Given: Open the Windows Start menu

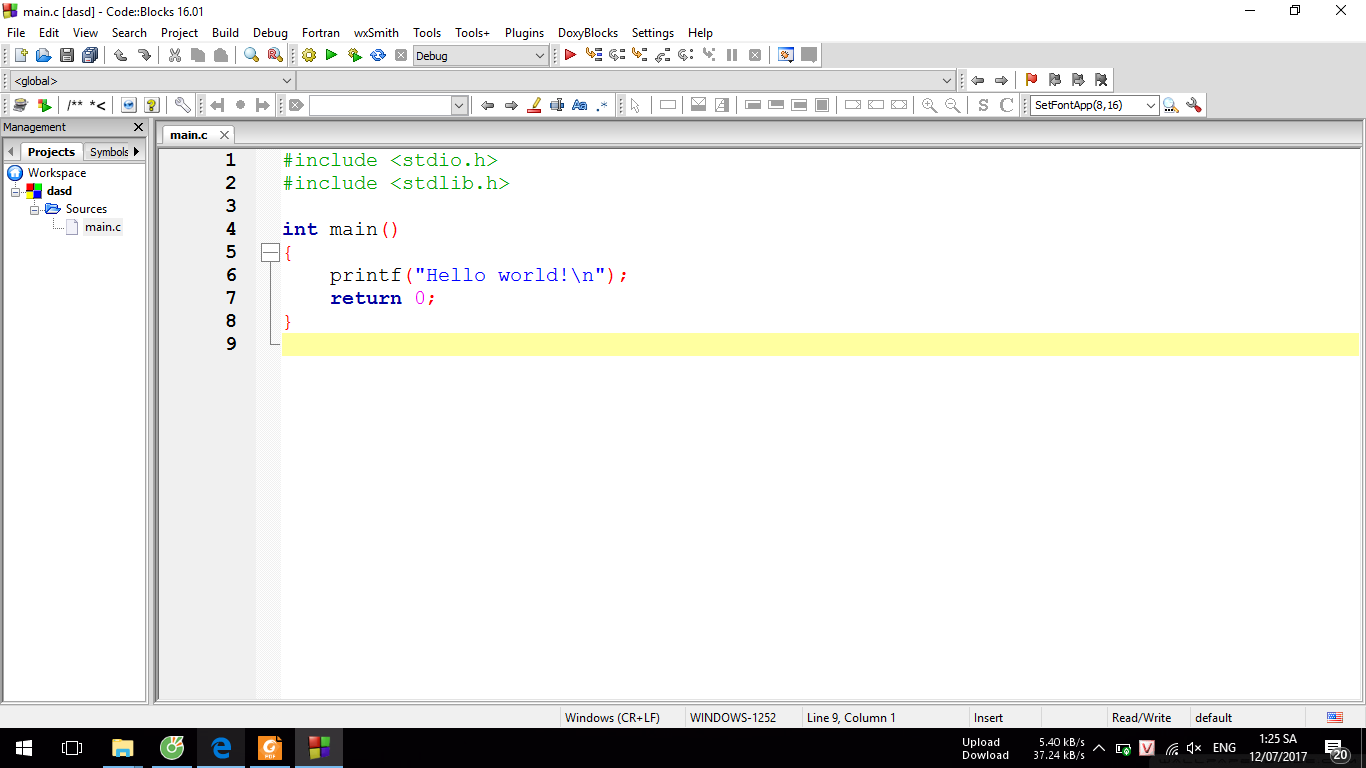Looking at the screenshot, I should pos(23,747).
